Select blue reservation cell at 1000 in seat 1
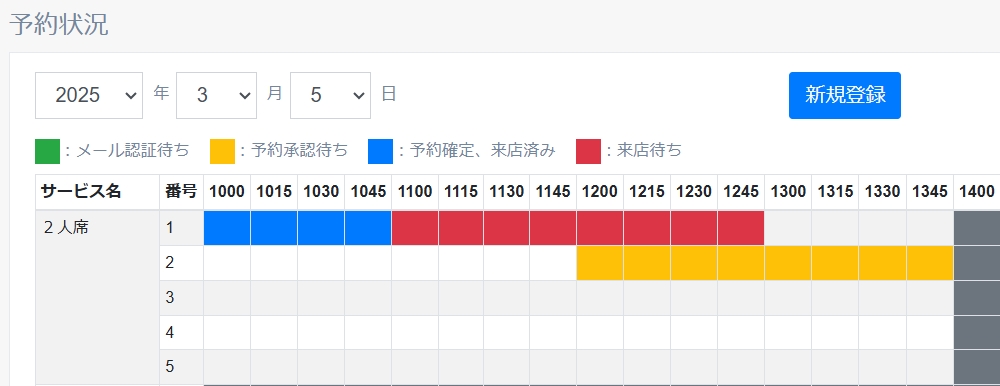The height and width of the screenshot is (386, 1000). [227, 228]
